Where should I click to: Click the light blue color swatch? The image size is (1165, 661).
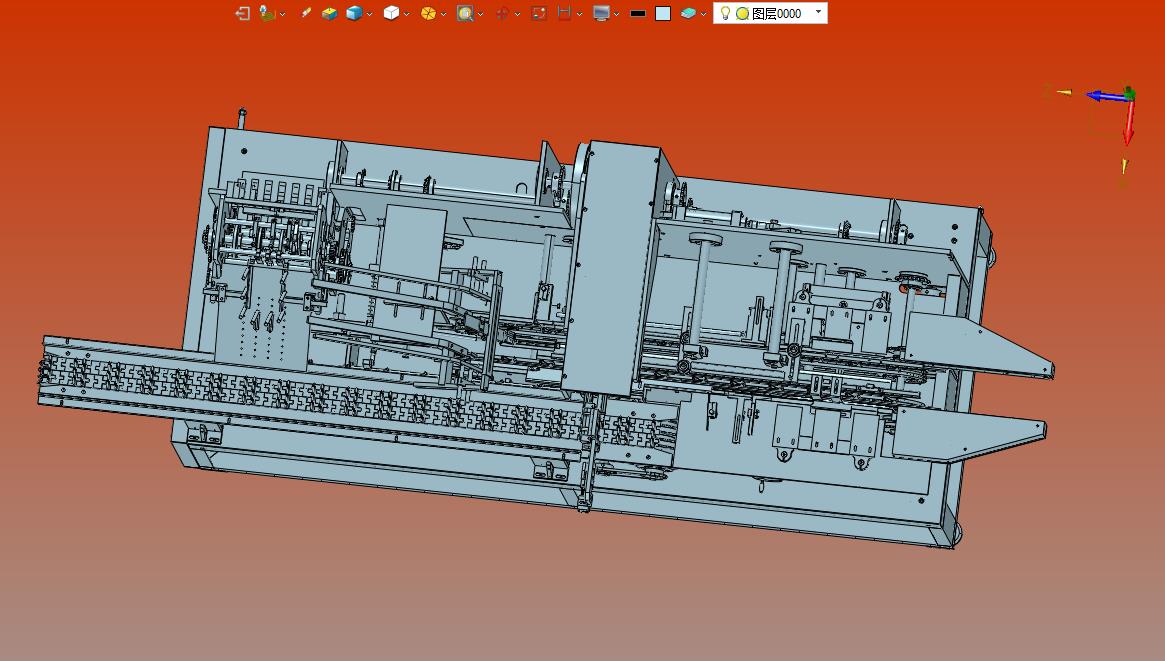tap(663, 13)
